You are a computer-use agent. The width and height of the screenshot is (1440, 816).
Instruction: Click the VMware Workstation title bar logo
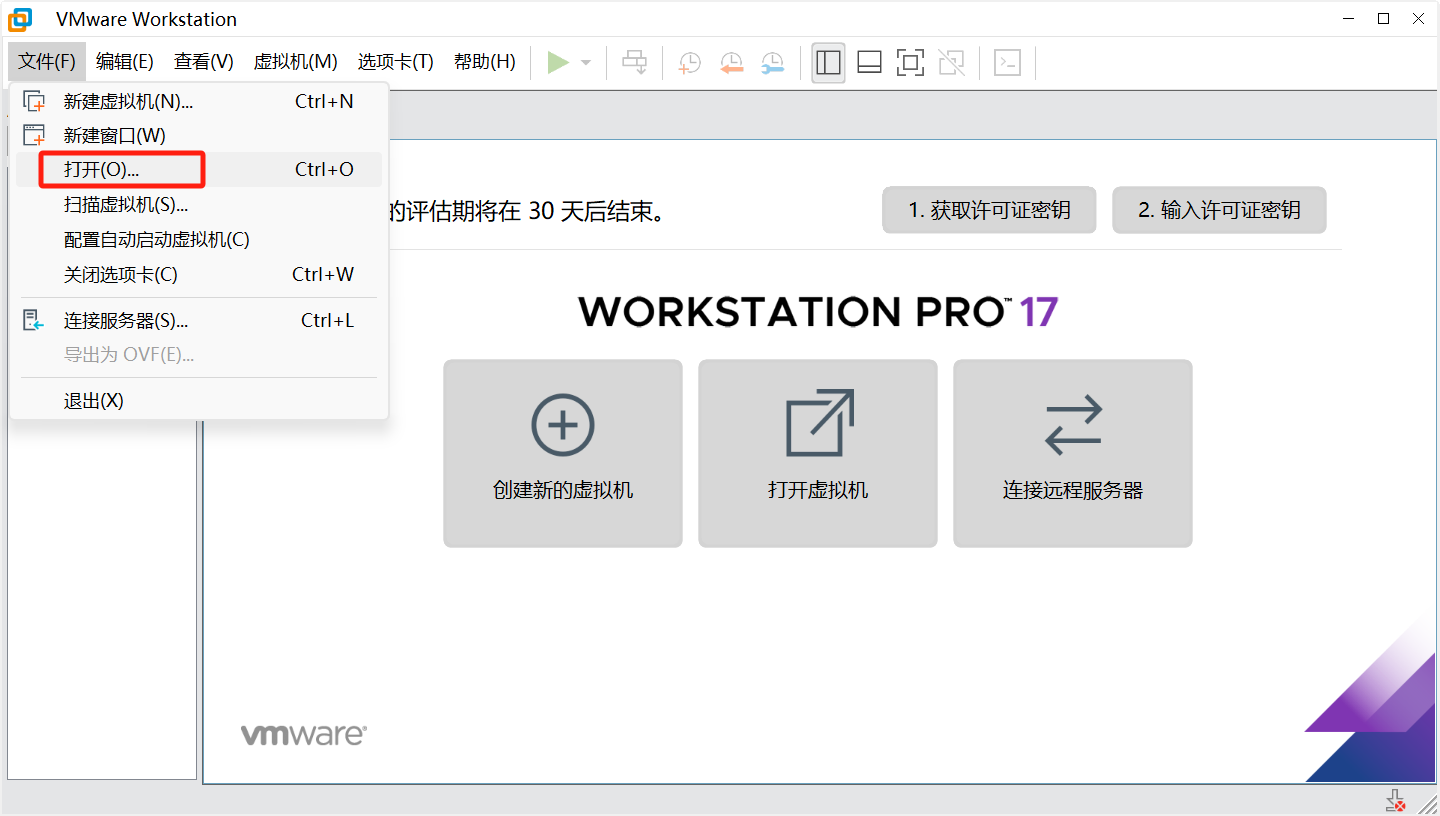click(x=20, y=19)
